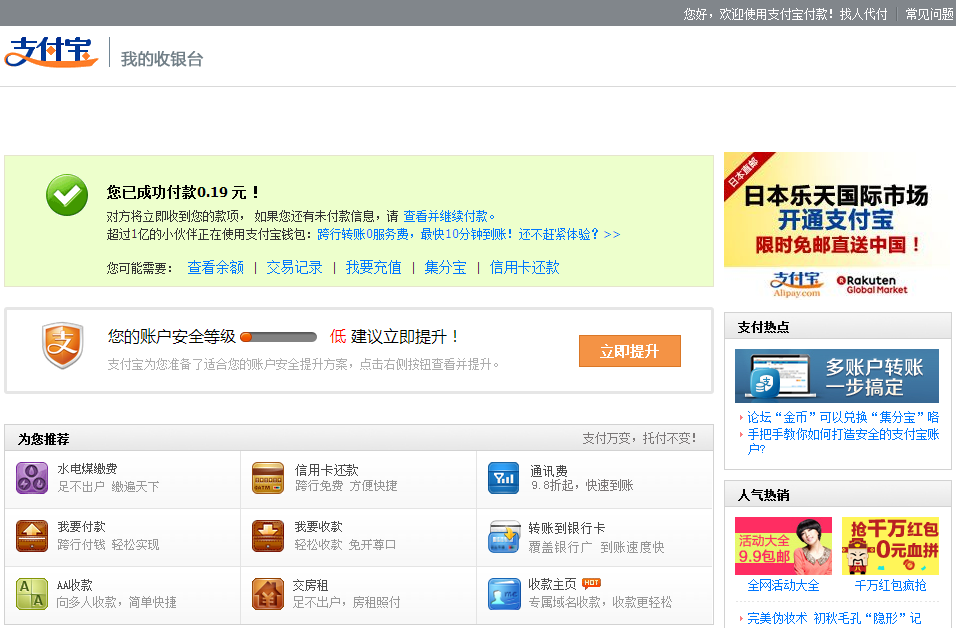Image resolution: width=956 pixels, height=628 pixels.
Task: Go to 查看余额 balance link
Action: click(x=215, y=268)
